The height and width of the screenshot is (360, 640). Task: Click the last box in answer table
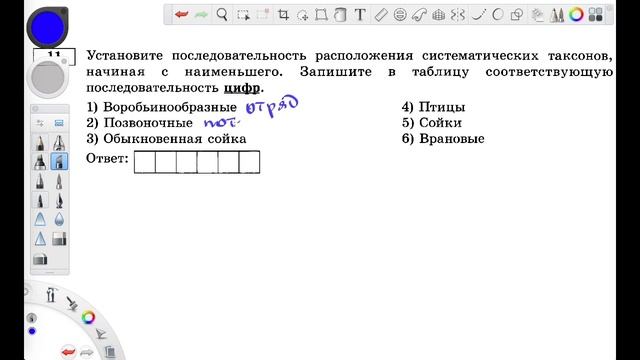[x=249, y=162]
